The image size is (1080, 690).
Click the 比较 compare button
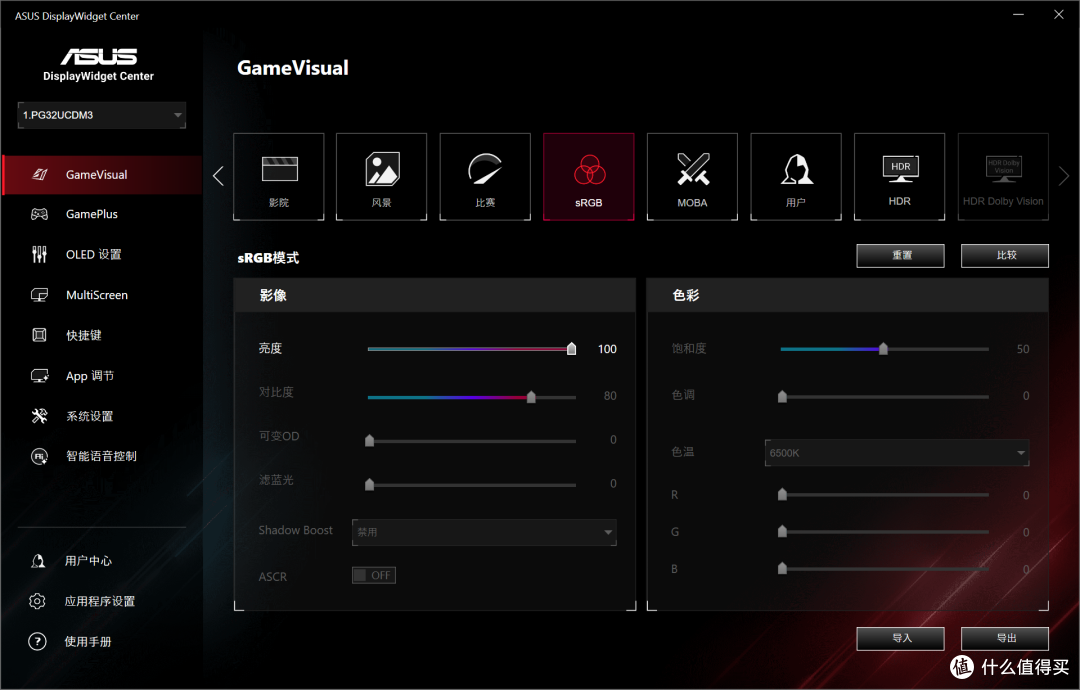(1005, 255)
